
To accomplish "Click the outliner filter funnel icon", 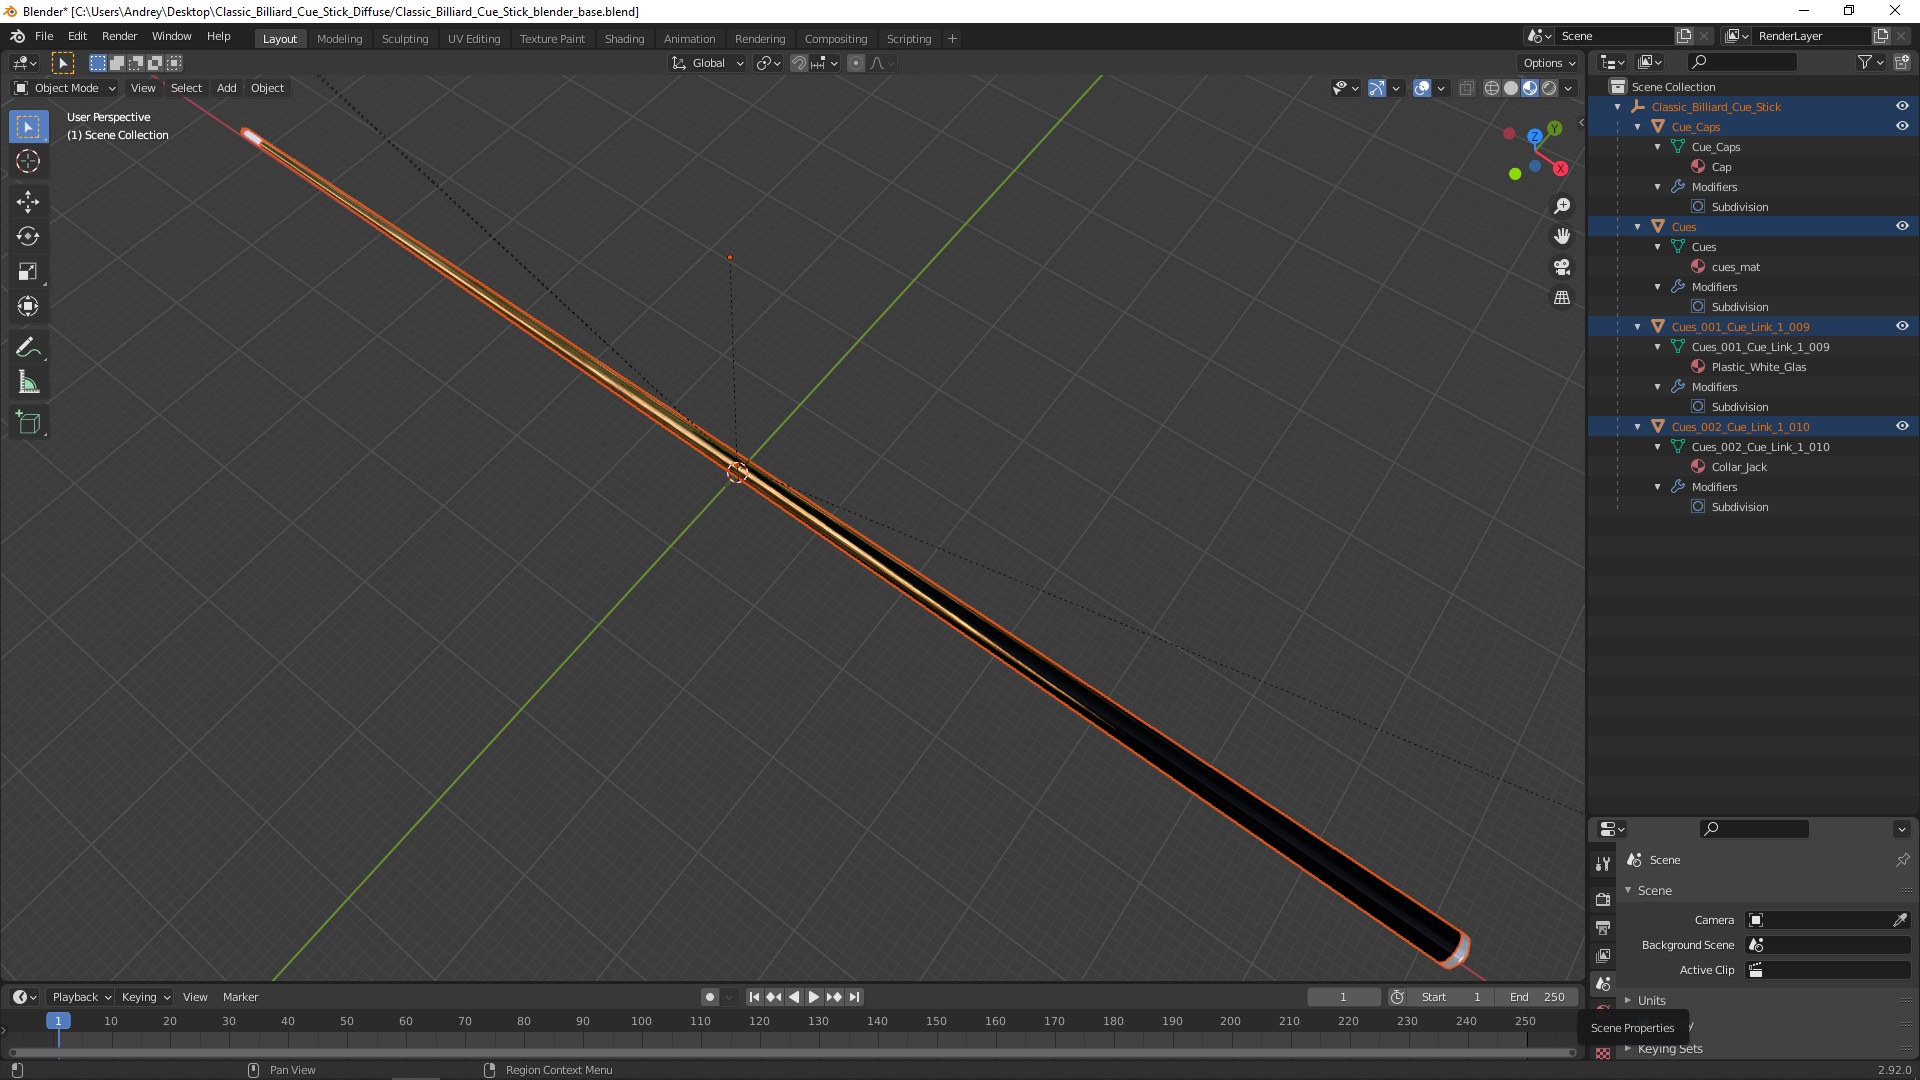I will click(1864, 62).
